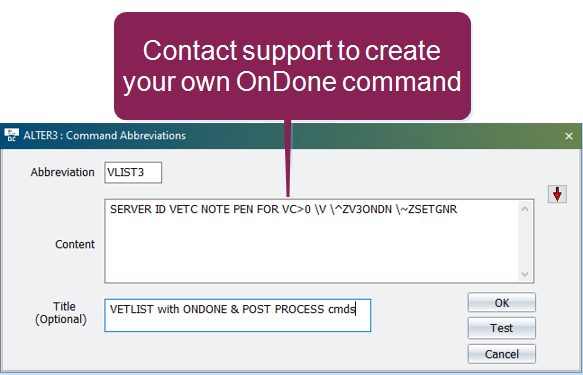Viewport: 583px width, 375px height.
Task: Click the Content box scroll-up arrow
Action: [x=525, y=209]
